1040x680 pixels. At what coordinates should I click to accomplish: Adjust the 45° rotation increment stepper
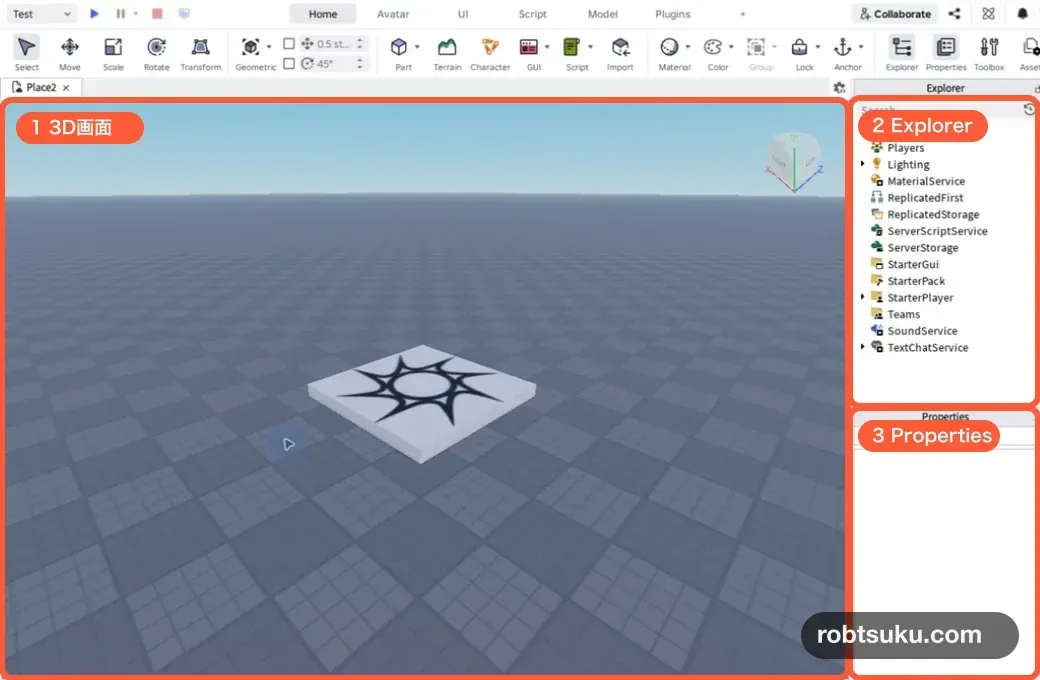point(359,63)
